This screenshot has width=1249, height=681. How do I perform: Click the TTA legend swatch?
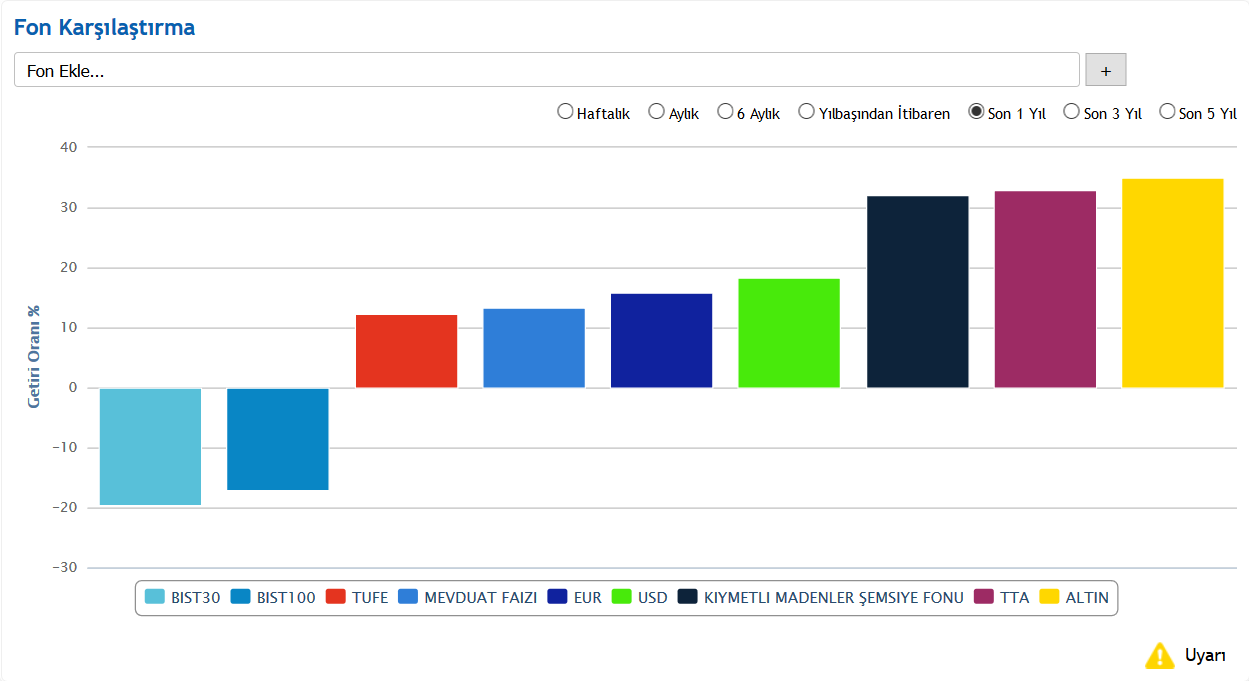(x=984, y=597)
